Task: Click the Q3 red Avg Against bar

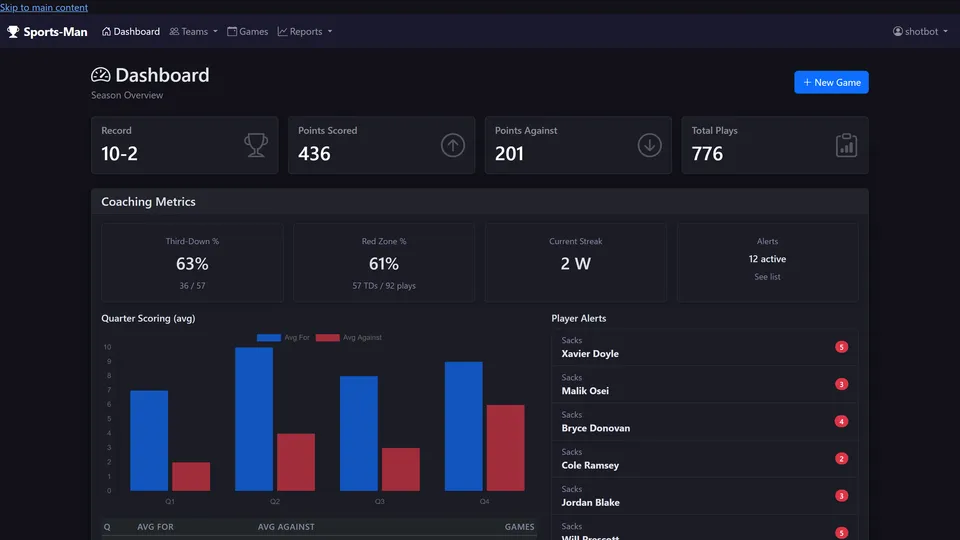Action: tap(401, 470)
